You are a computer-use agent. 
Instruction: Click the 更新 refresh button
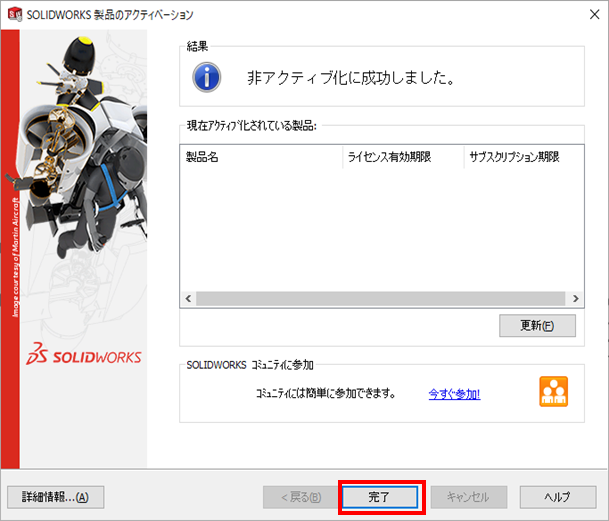(537, 326)
